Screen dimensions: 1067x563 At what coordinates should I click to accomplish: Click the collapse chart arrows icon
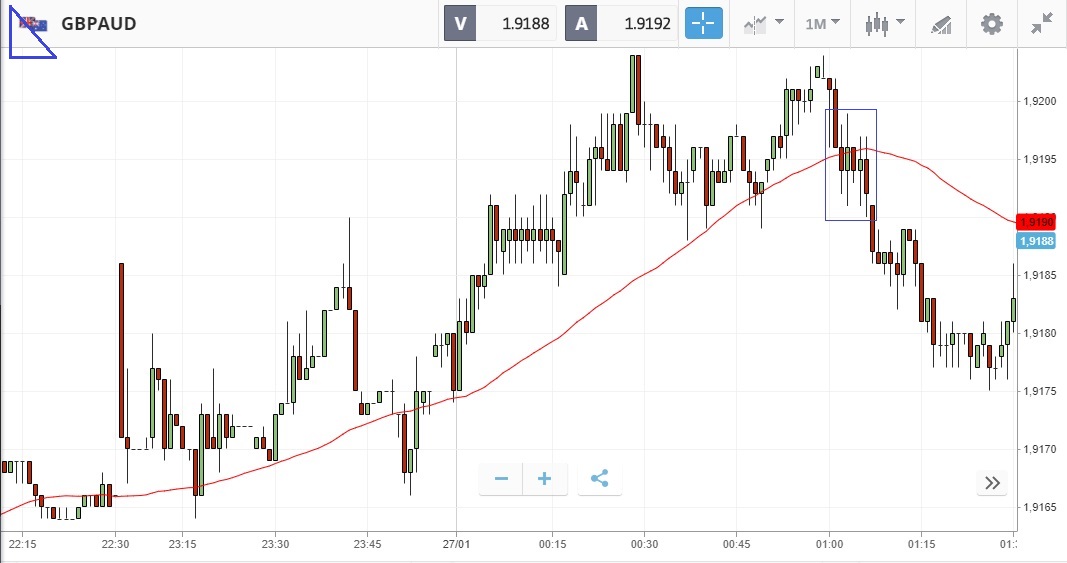(x=1043, y=24)
